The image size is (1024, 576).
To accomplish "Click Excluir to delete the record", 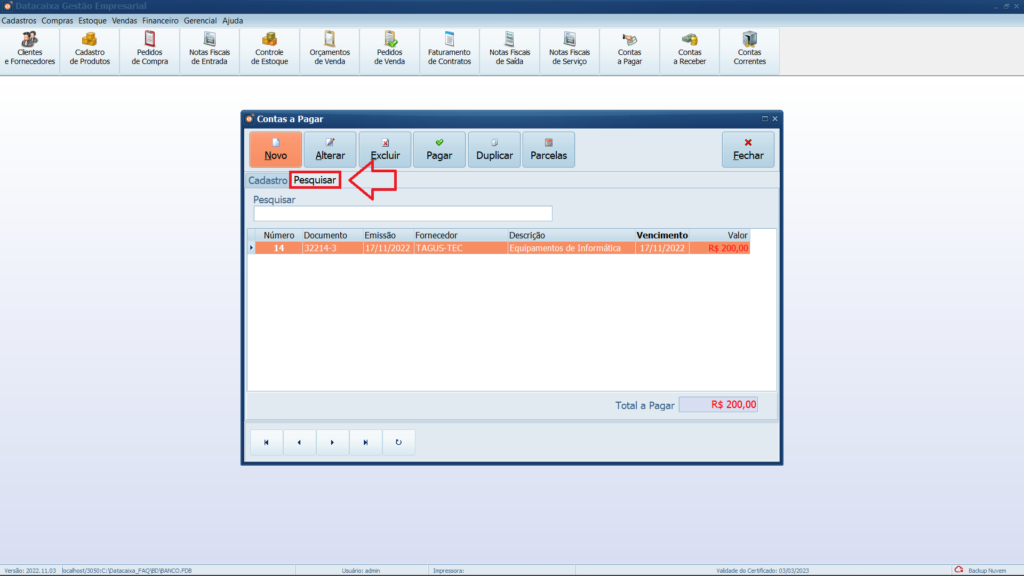I will point(385,150).
